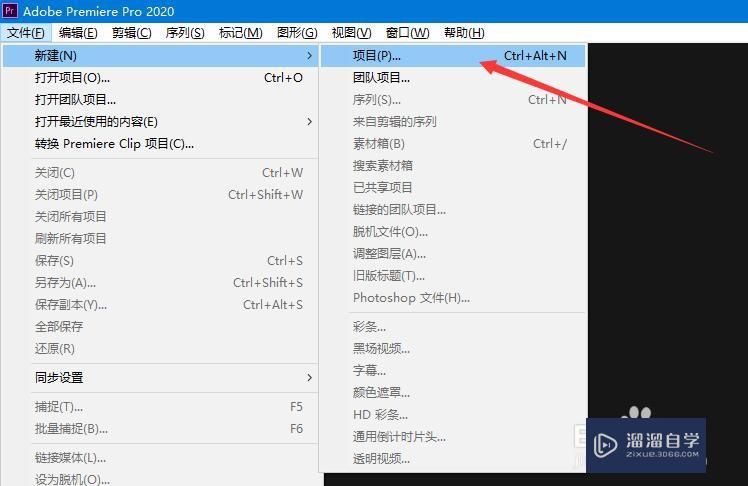The width and height of the screenshot is (748, 486).
Task: Click HD 彩条... submenu entry
Action: coord(453,414)
